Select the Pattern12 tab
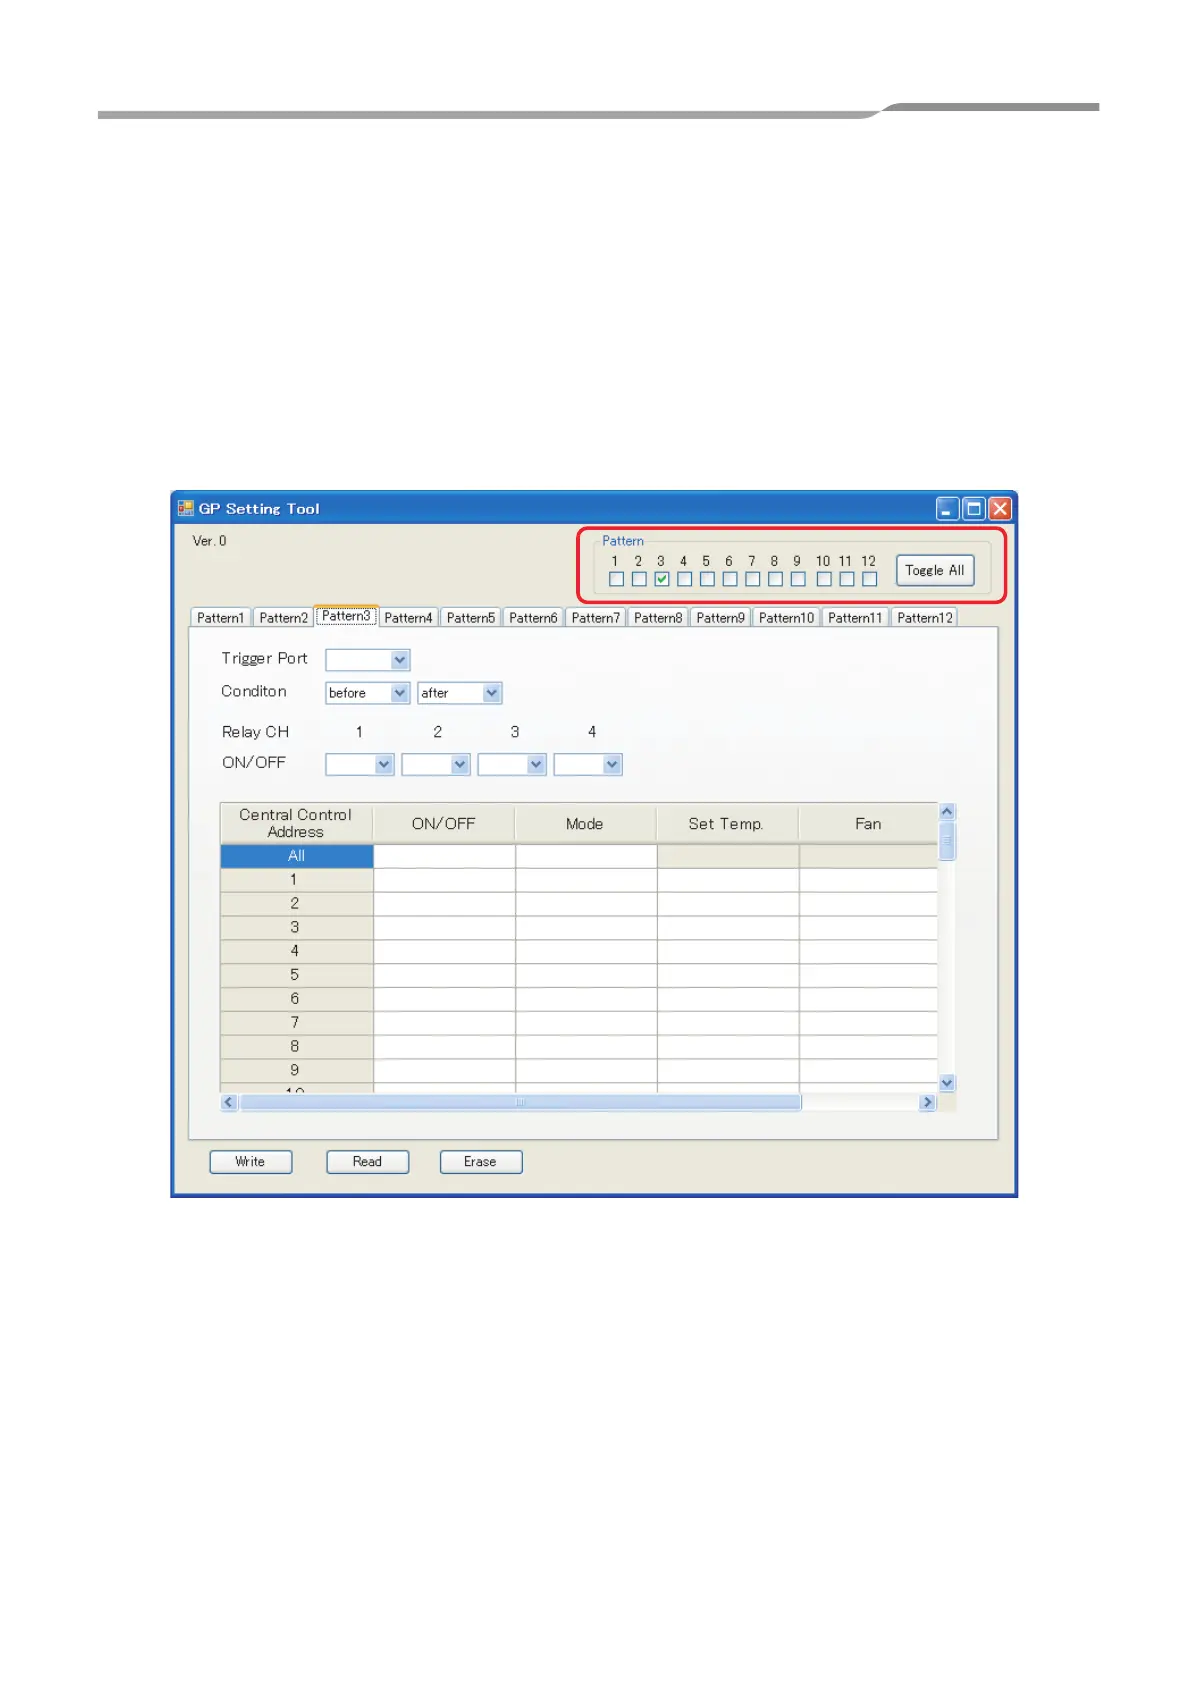The width and height of the screenshot is (1191, 1683). point(925,618)
